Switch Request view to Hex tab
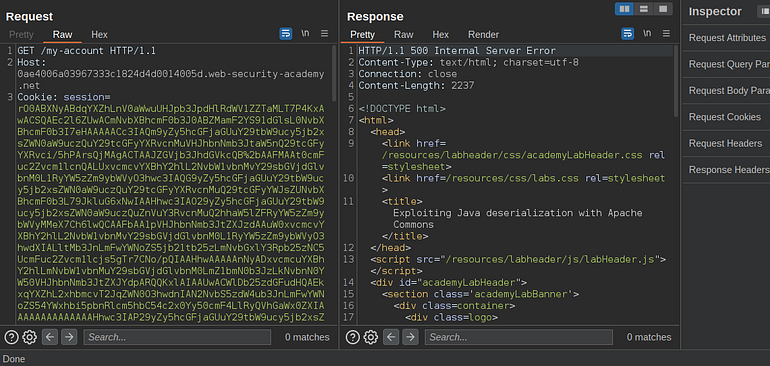Image resolution: width=770 pixels, height=366 pixels. point(99,34)
